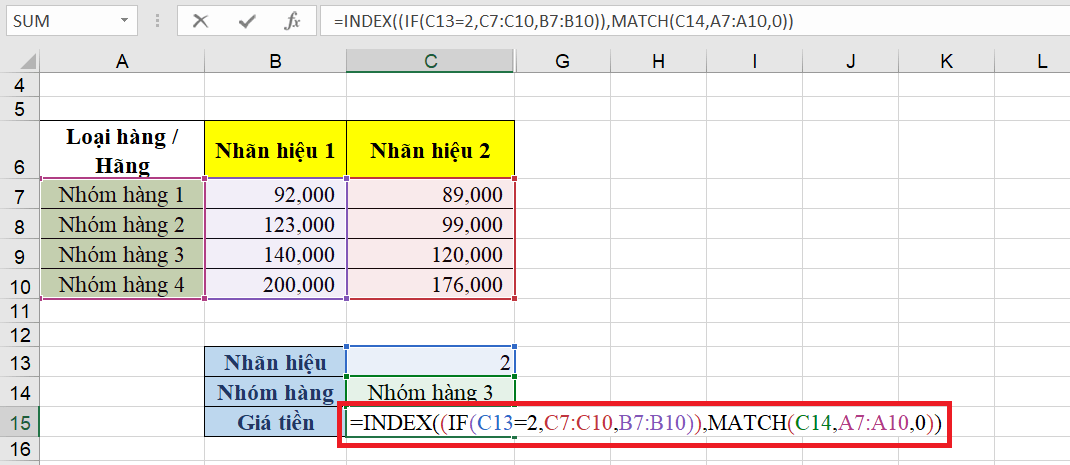Screen dimensions: 1070x465
Task: Select column A header
Action: [x=122, y=62]
